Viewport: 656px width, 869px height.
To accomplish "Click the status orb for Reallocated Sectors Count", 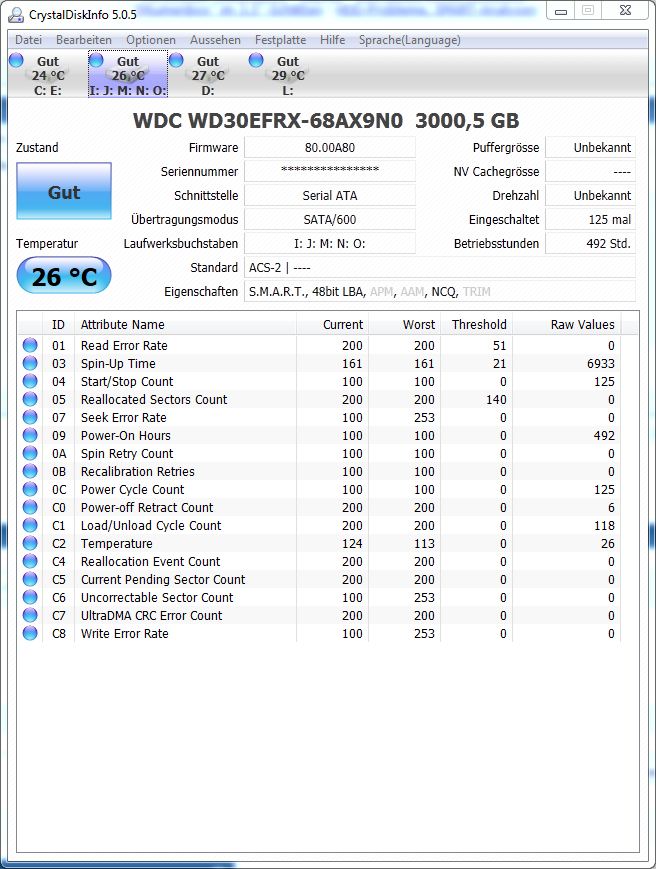I will [30, 400].
